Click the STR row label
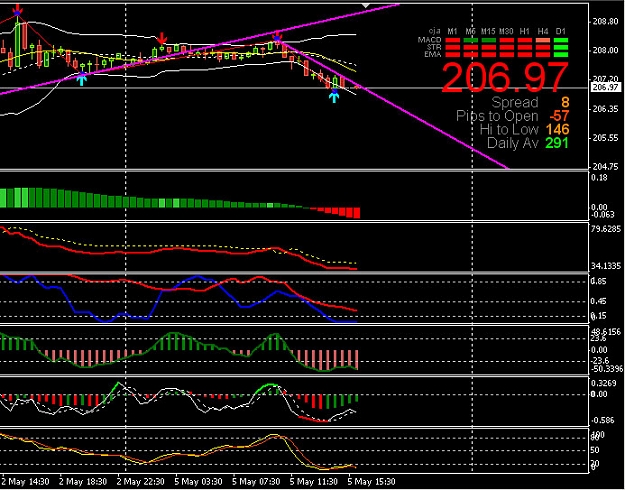 pyautogui.click(x=434, y=47)
